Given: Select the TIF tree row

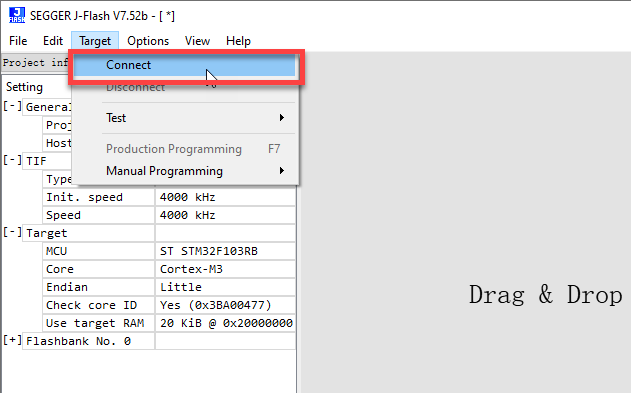Looking at the screenshot, I should pyautogui.click(x=47, y=161).
